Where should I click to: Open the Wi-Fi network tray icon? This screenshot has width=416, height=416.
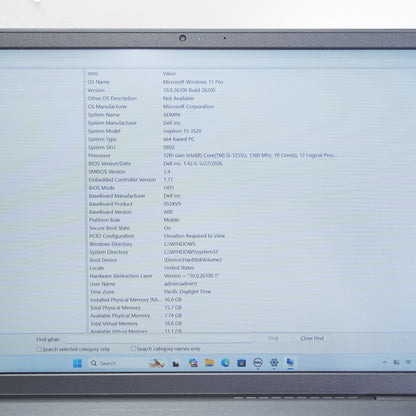tap(408, 362)
